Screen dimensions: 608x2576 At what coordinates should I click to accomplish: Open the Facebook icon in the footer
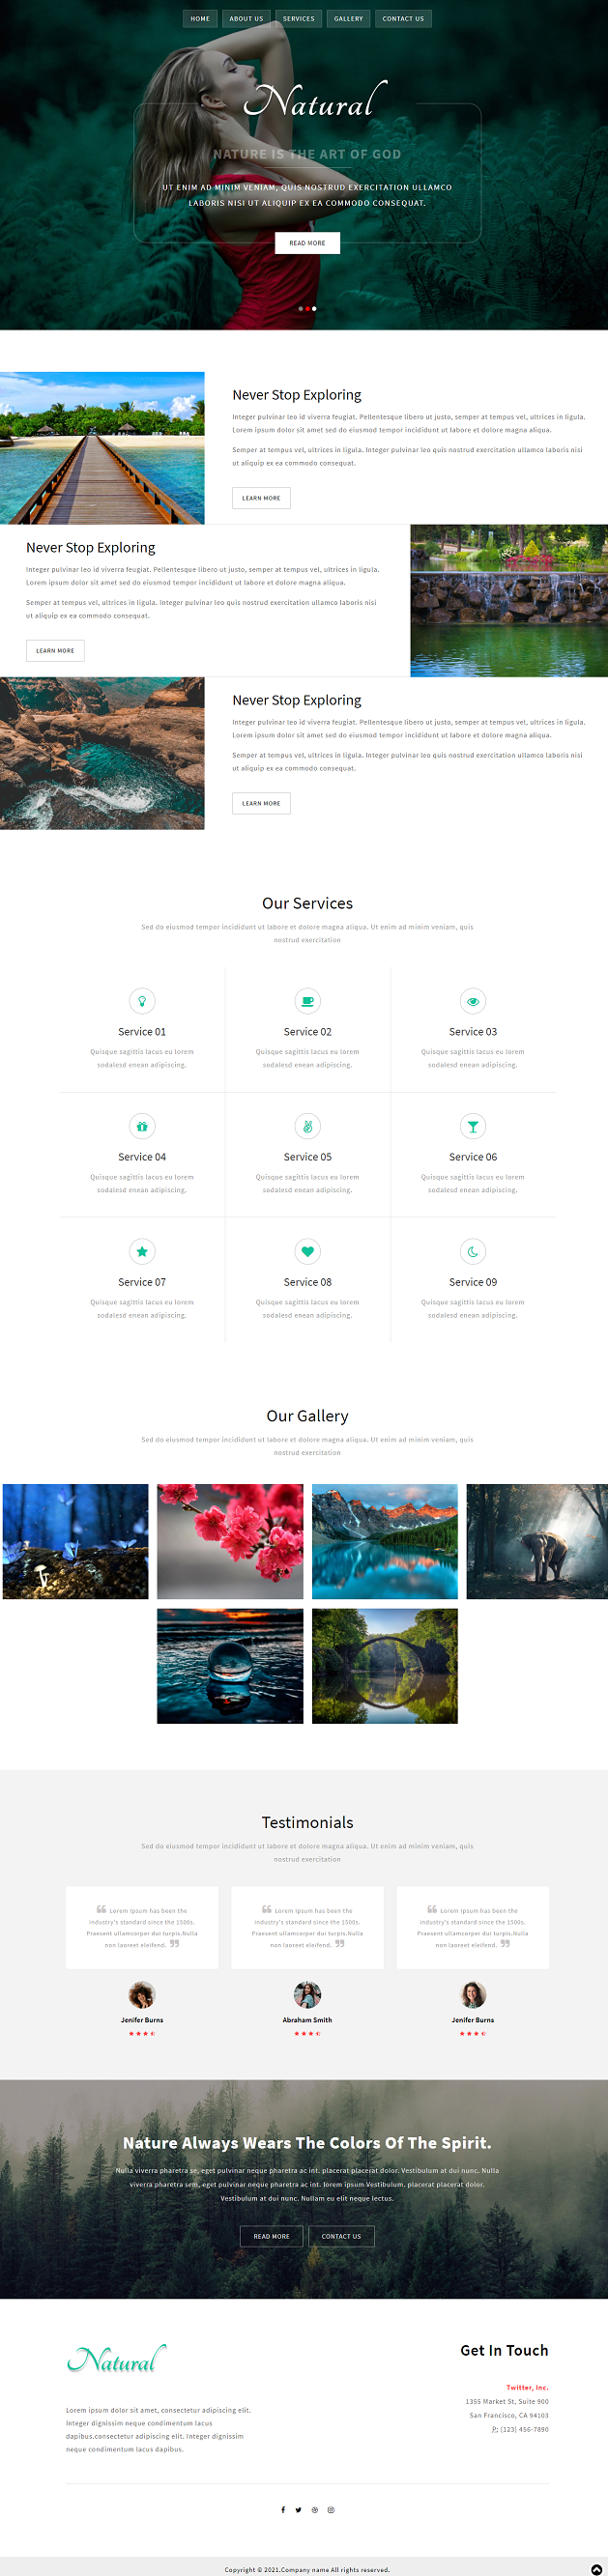coord(283,2509)
